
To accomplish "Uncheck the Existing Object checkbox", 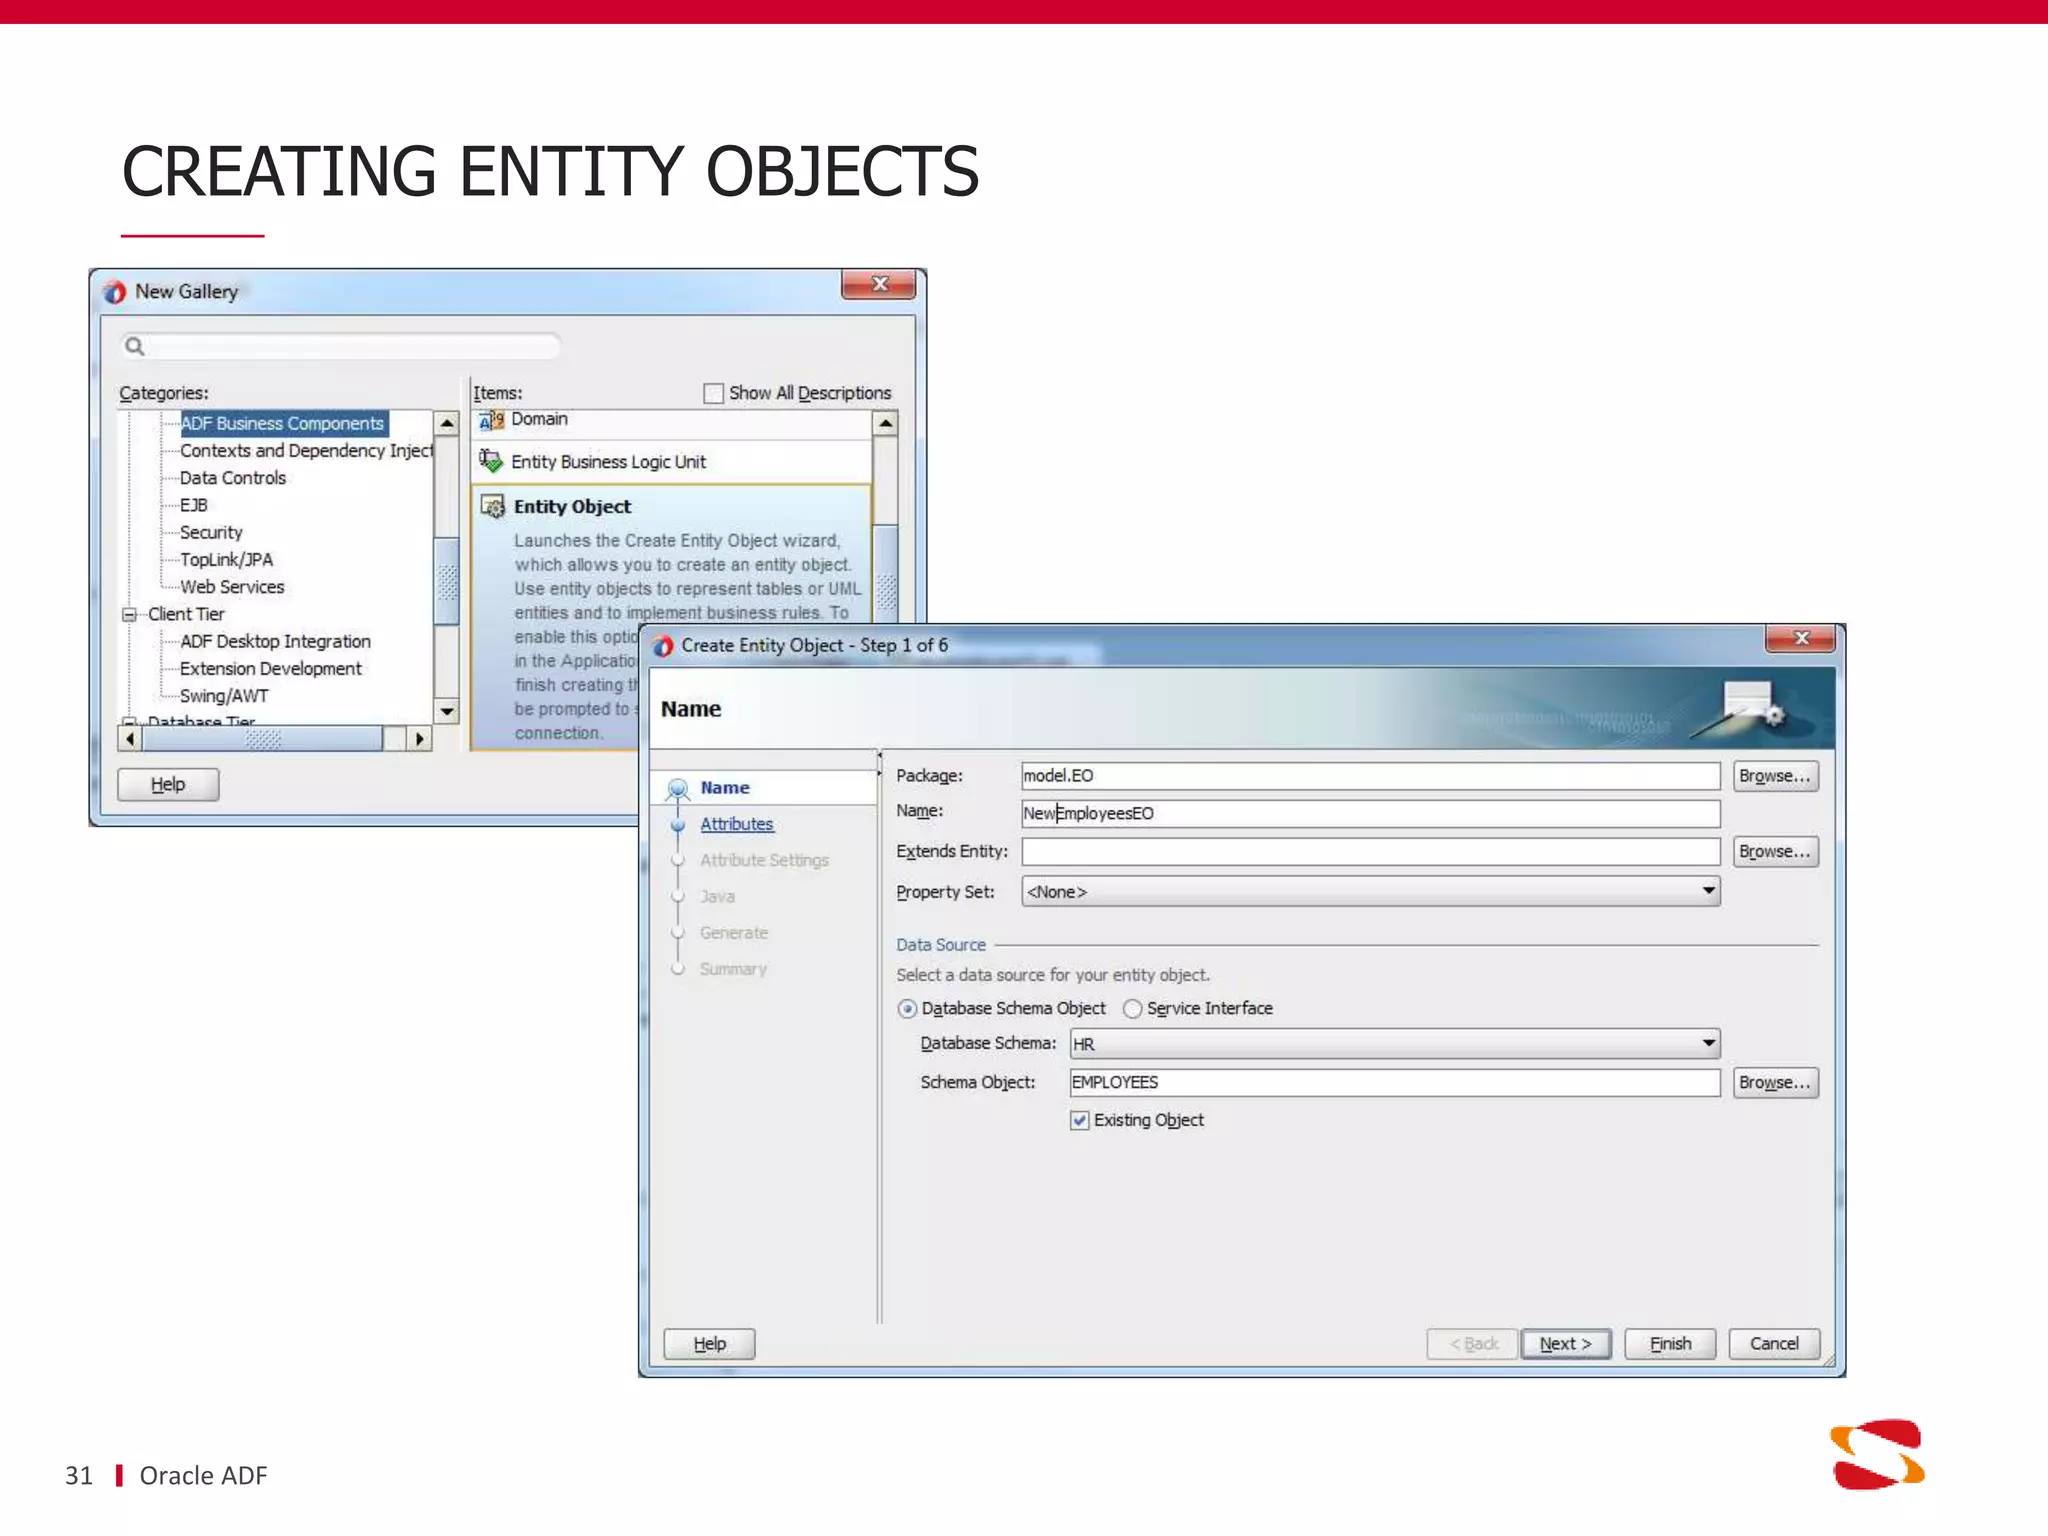I will (1079, 1120).
